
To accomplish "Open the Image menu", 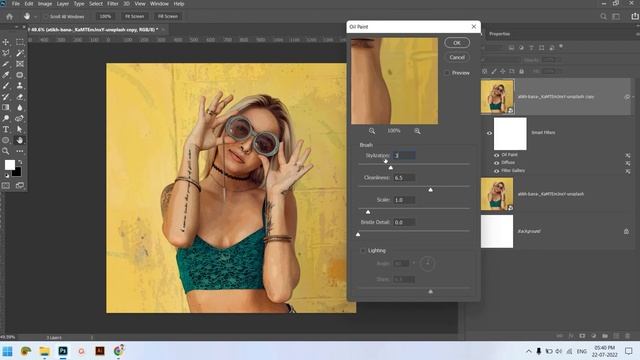I will [45, 4].
